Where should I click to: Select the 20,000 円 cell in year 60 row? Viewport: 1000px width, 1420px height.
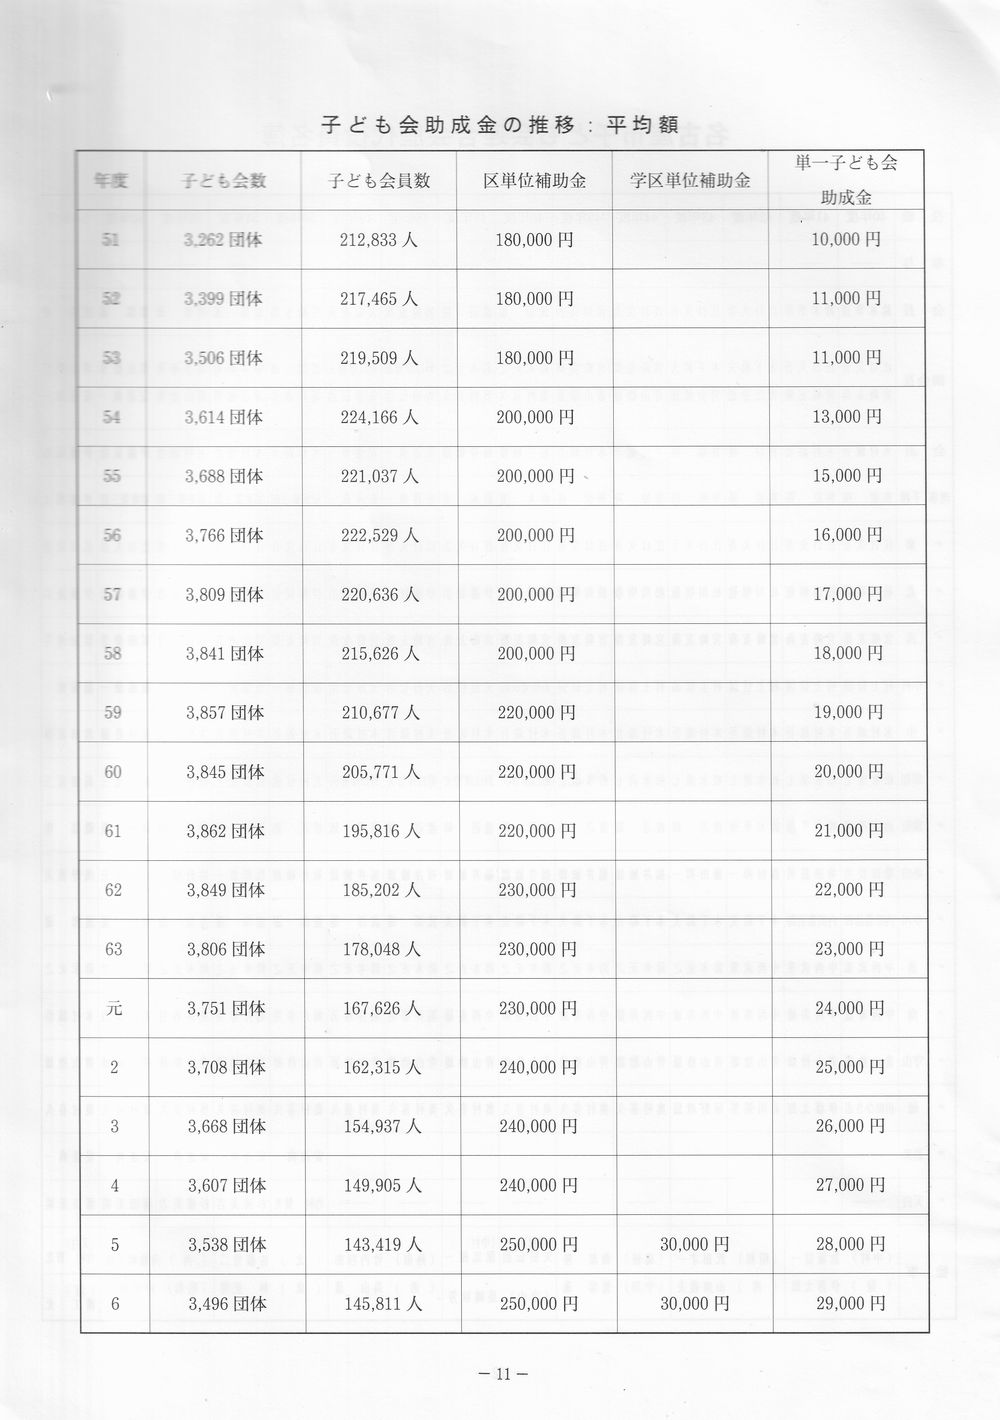848,772
